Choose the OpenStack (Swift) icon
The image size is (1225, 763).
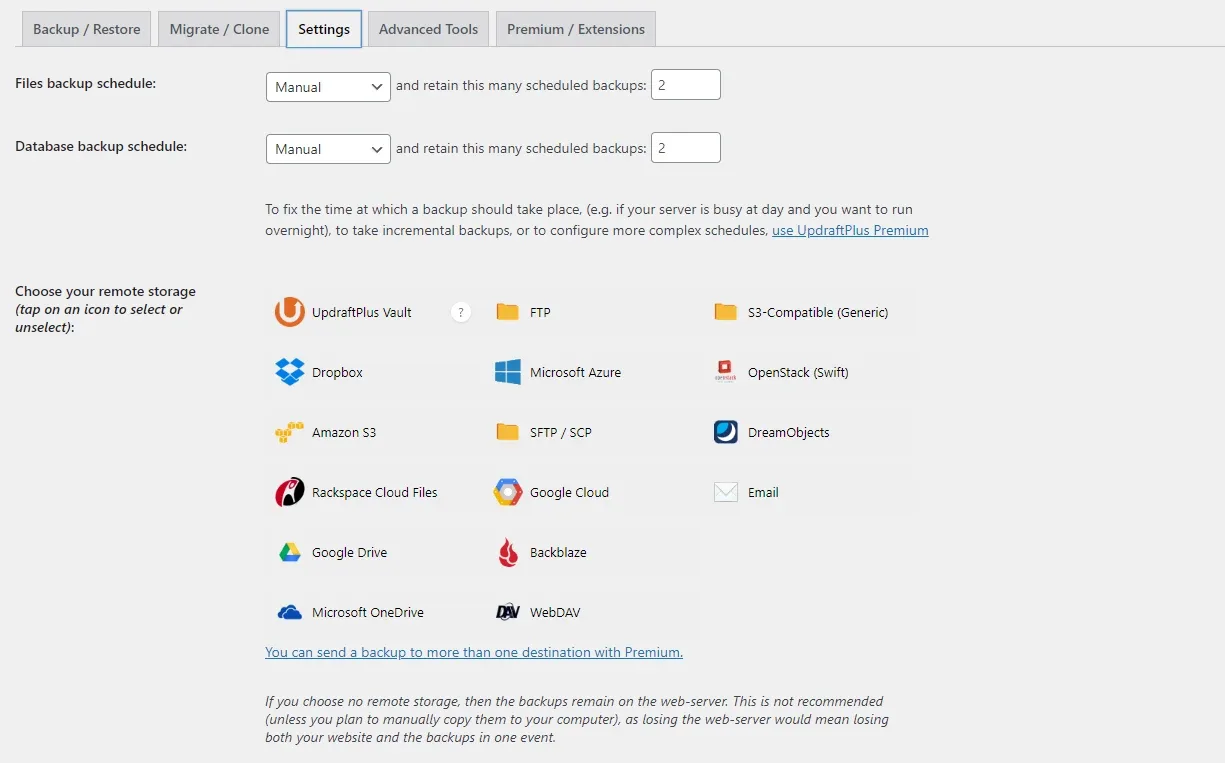click(x=726, y=372)
